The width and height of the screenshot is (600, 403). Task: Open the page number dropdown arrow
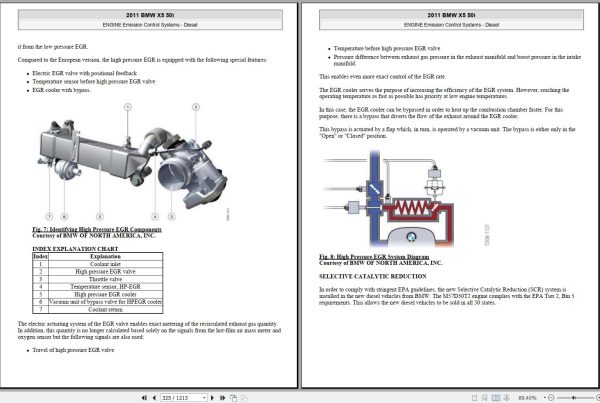click(204, 398)
